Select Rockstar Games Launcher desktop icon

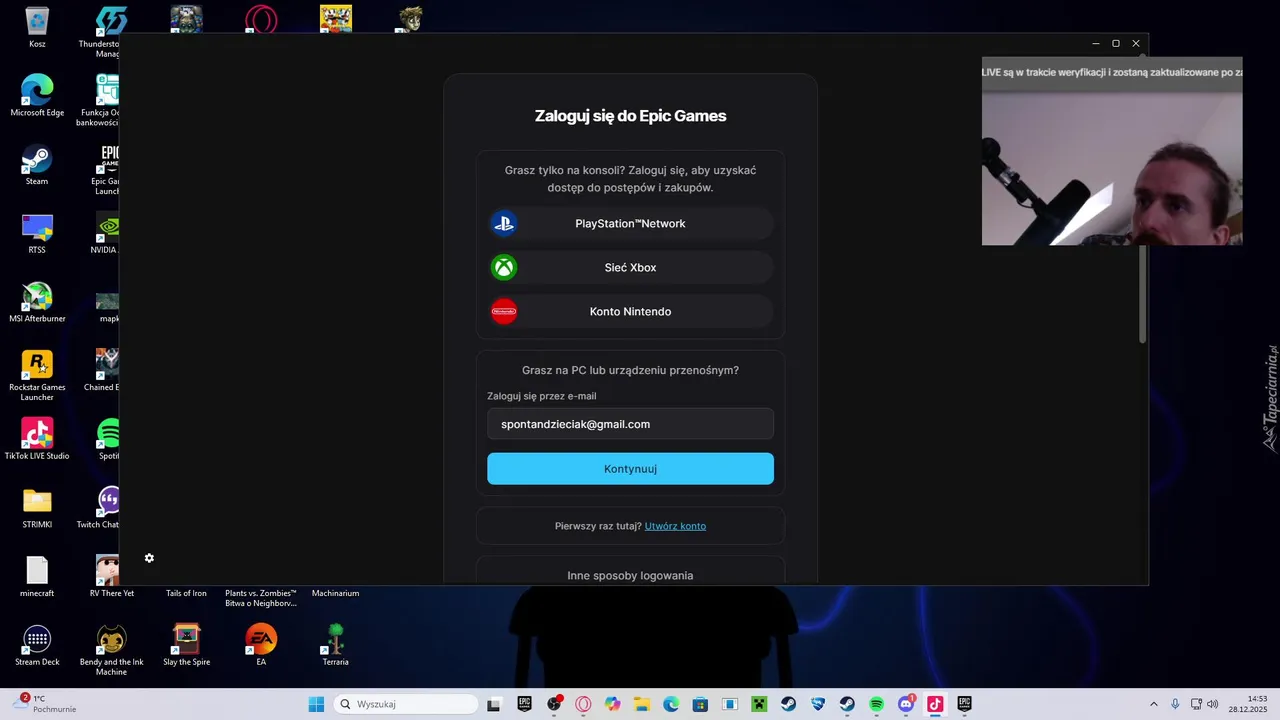pyautogui.click(x=37, y=375)
